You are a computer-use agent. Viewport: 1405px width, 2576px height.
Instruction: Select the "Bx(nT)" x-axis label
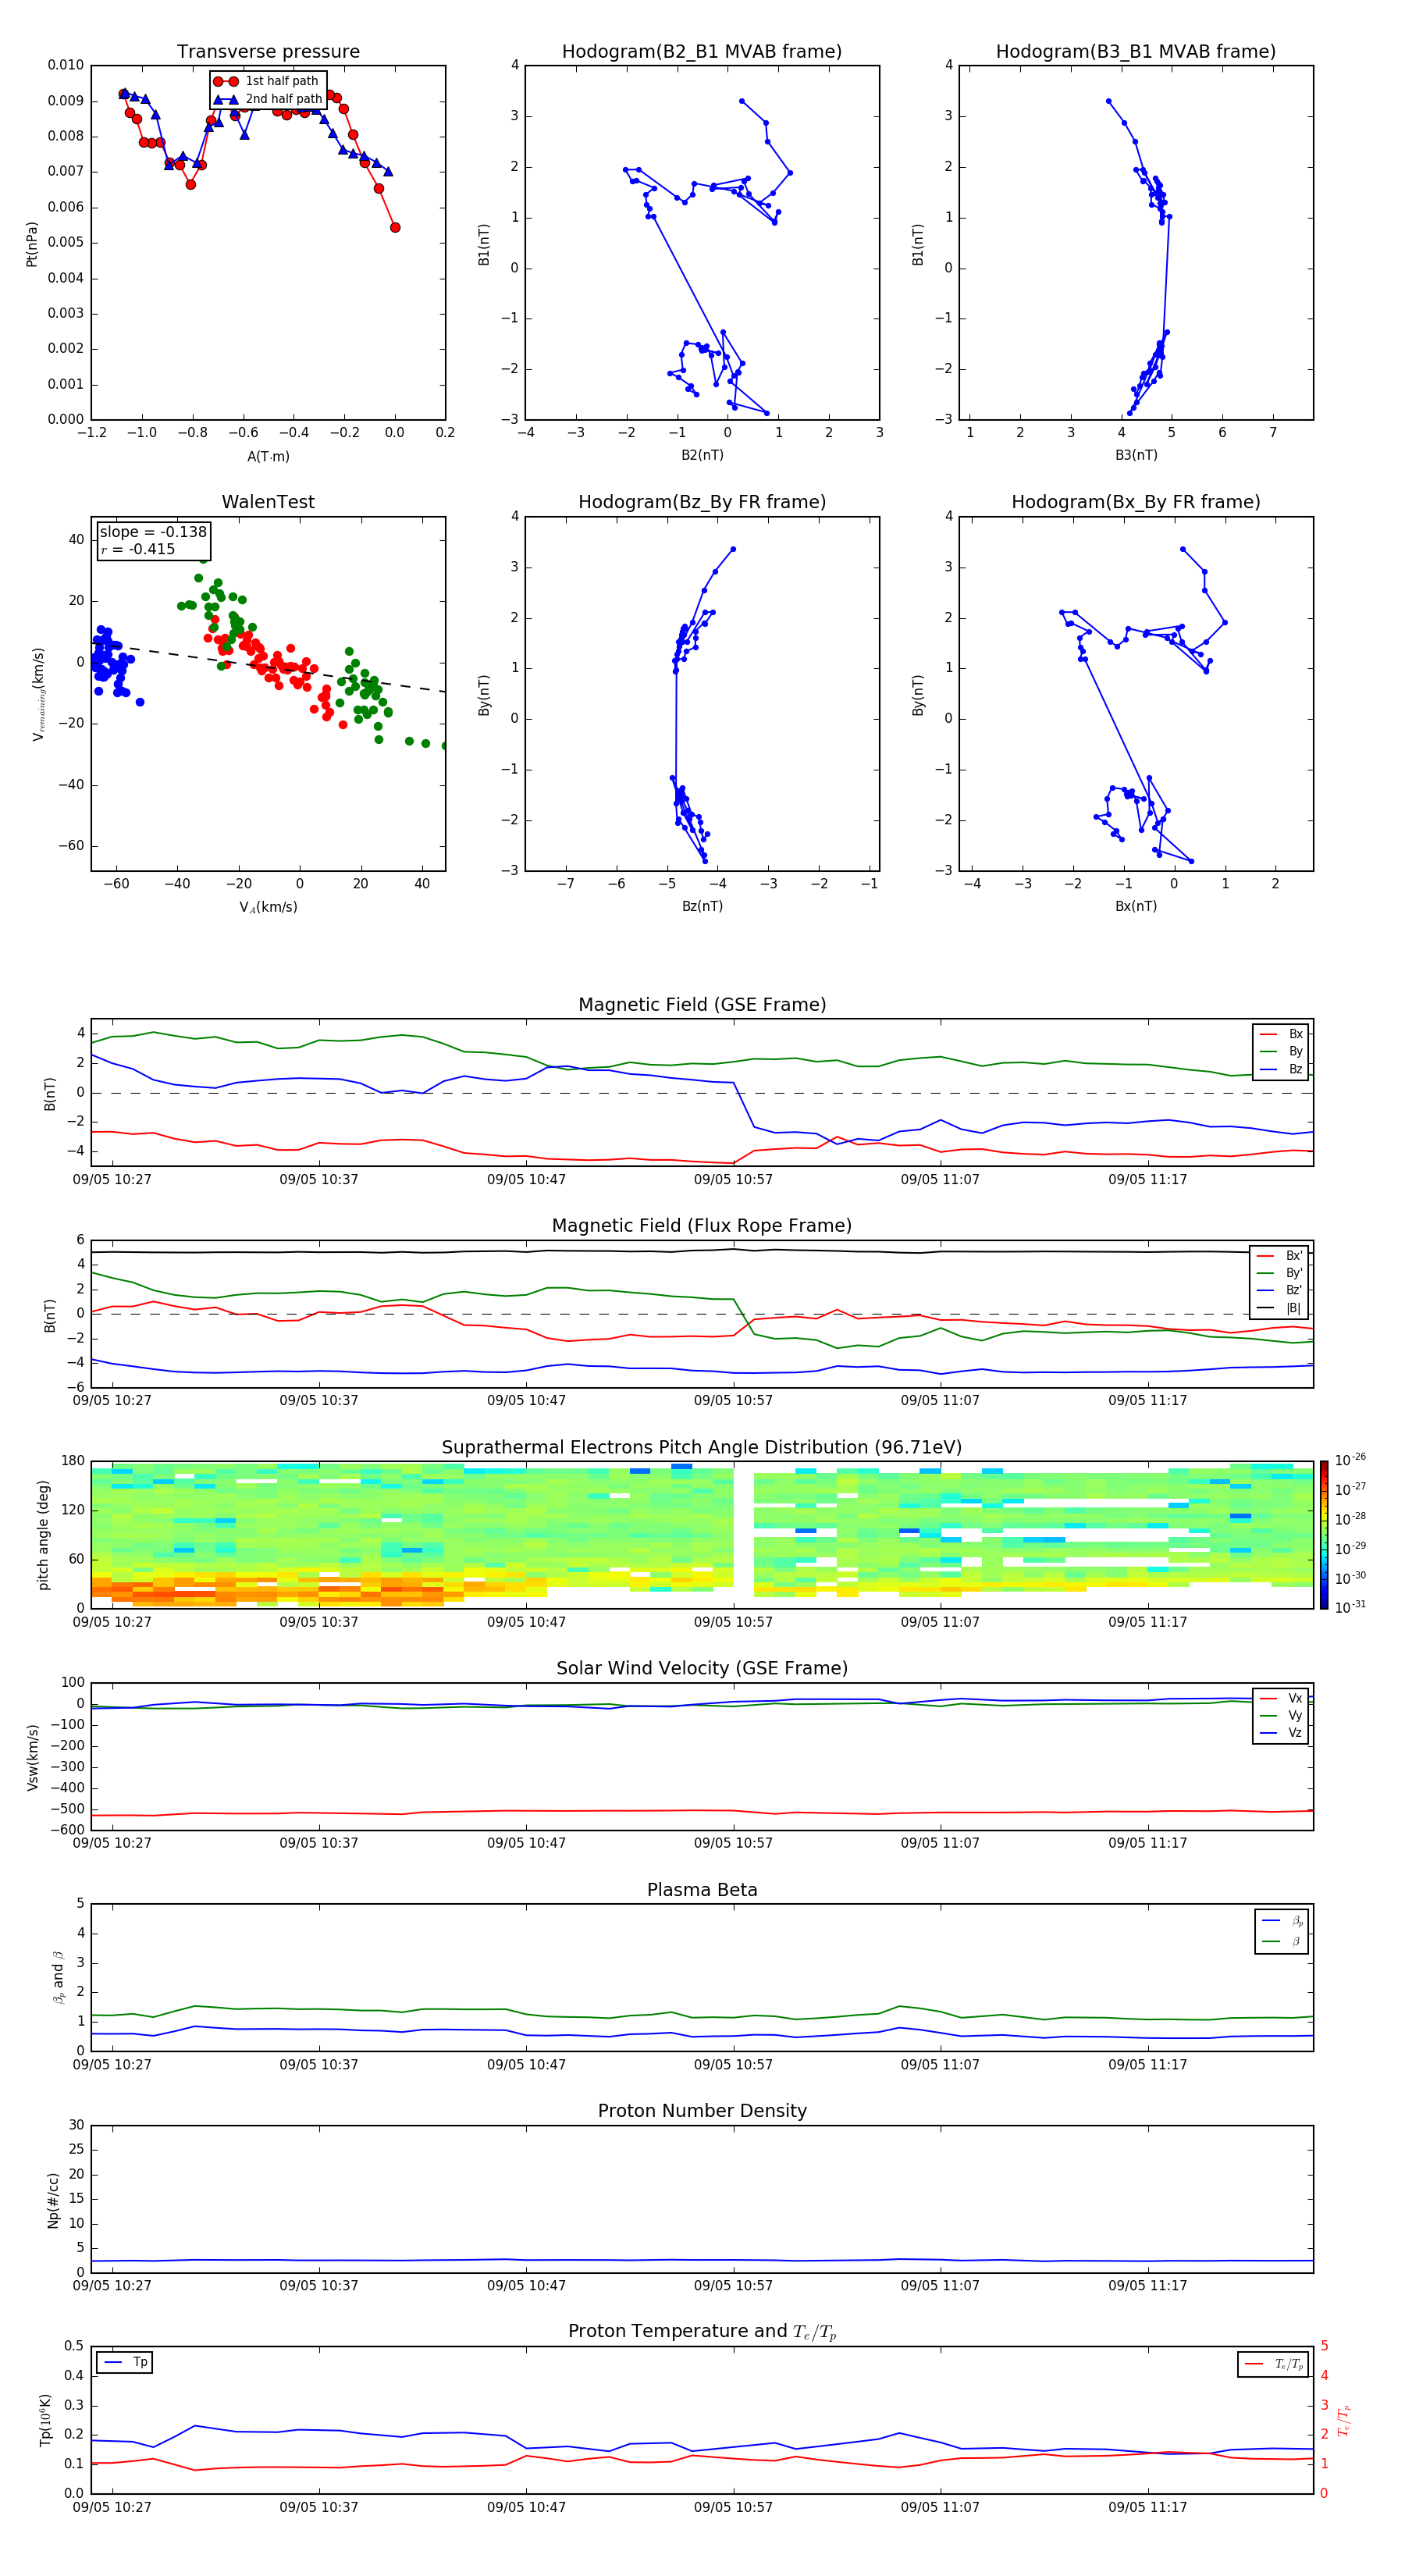(x=1136, y=906)
